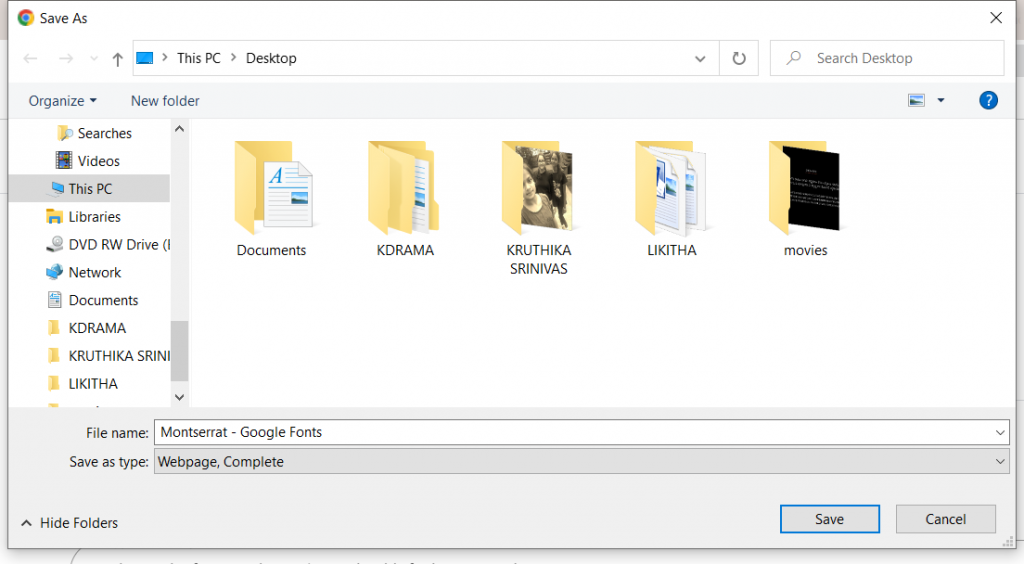The width and height of the screenshot is (1024, 564).
Task: Select Network in the navigation tree
Action: point(94,272)
